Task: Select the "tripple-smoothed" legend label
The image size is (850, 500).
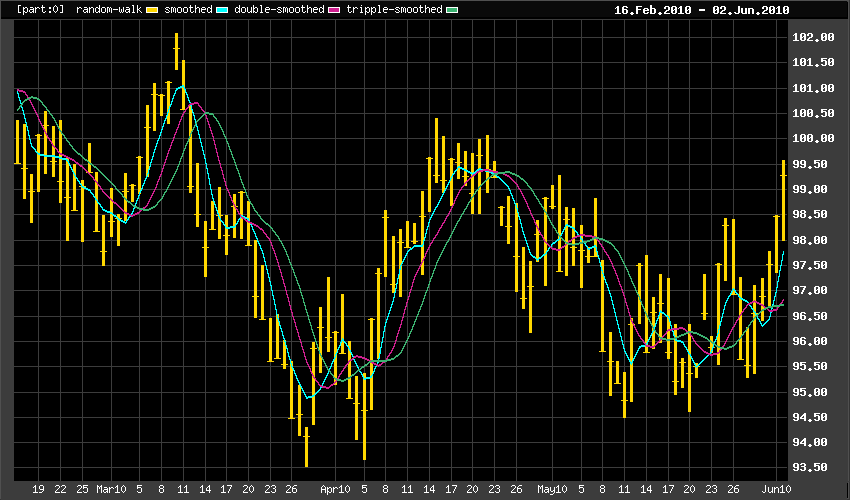Action: click(394, 10)
